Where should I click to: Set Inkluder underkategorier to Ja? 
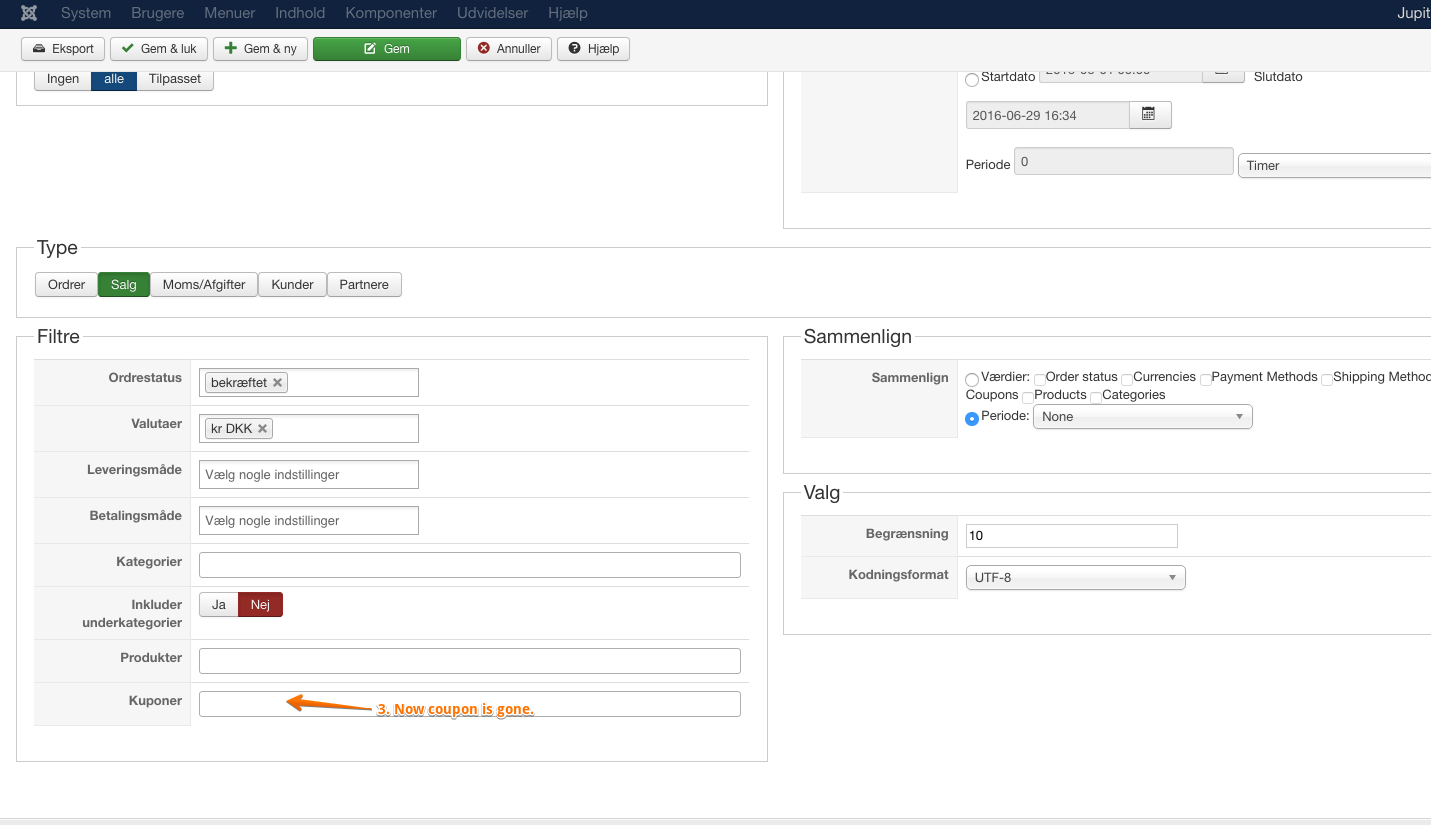(x=219, y=605)
